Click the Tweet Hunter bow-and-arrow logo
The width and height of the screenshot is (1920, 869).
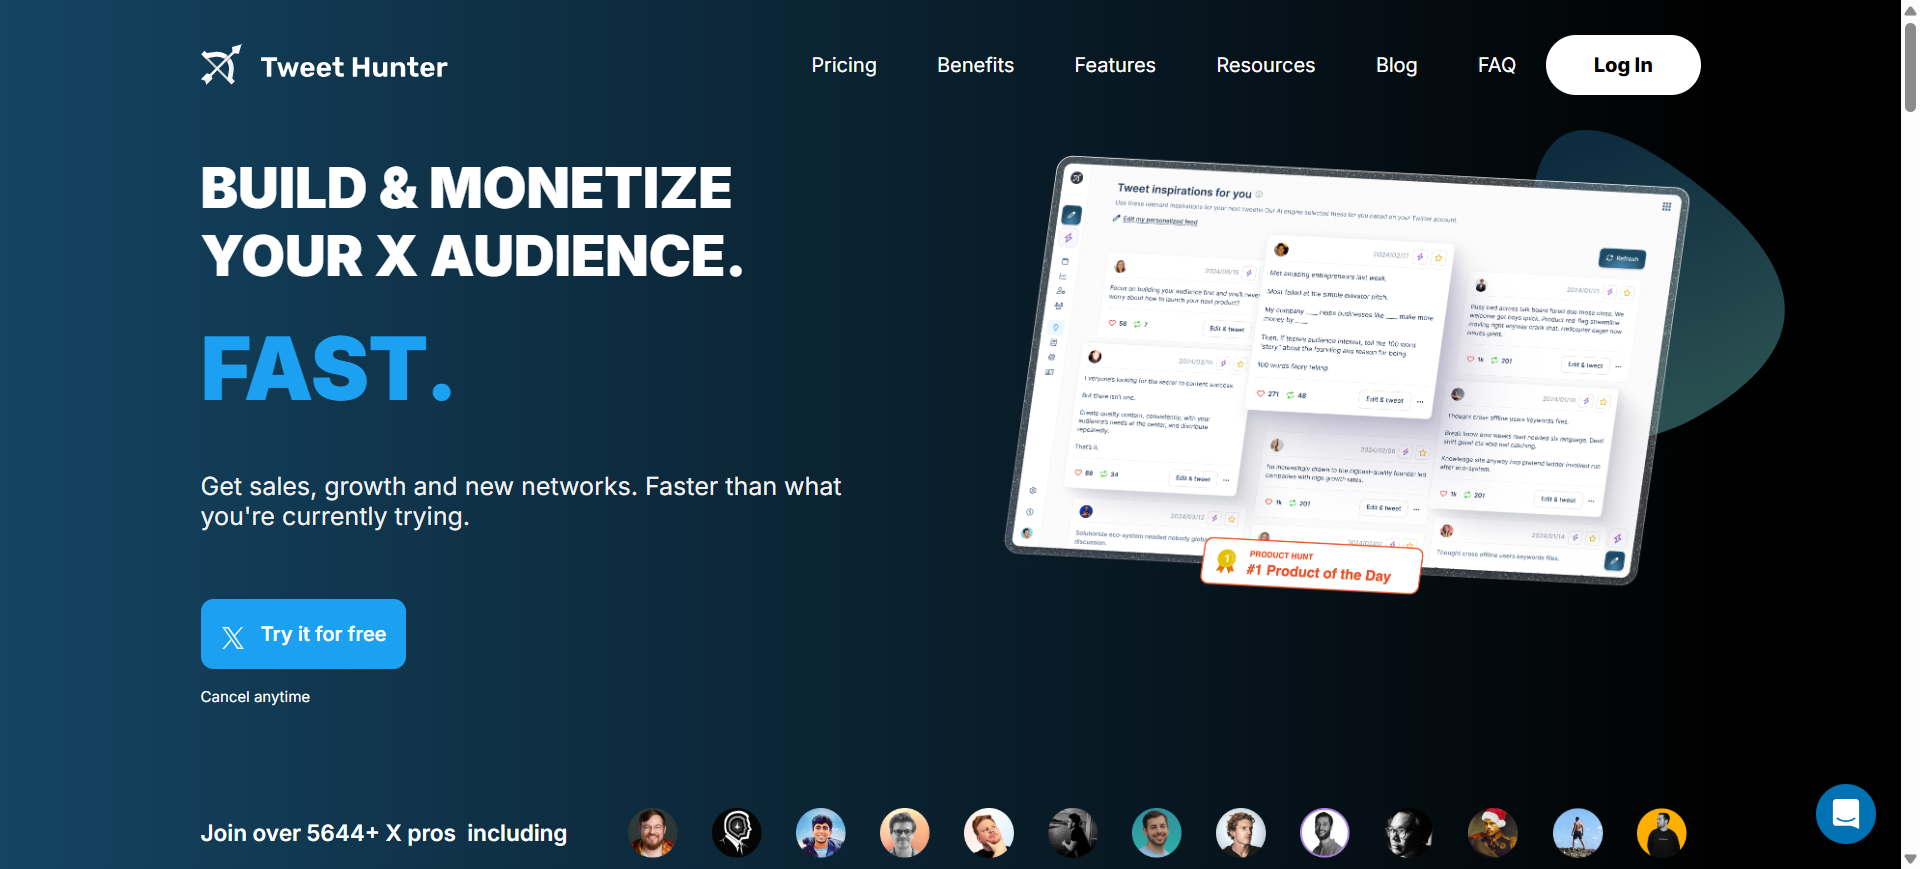pos(221,65)
